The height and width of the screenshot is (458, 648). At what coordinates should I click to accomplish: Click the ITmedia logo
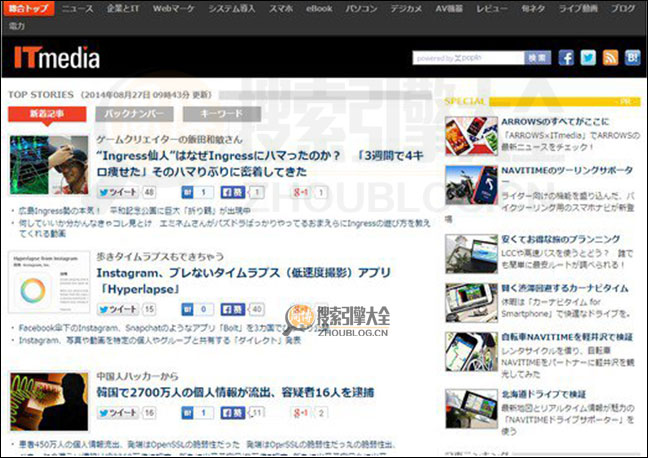click(x=57, y=57)
